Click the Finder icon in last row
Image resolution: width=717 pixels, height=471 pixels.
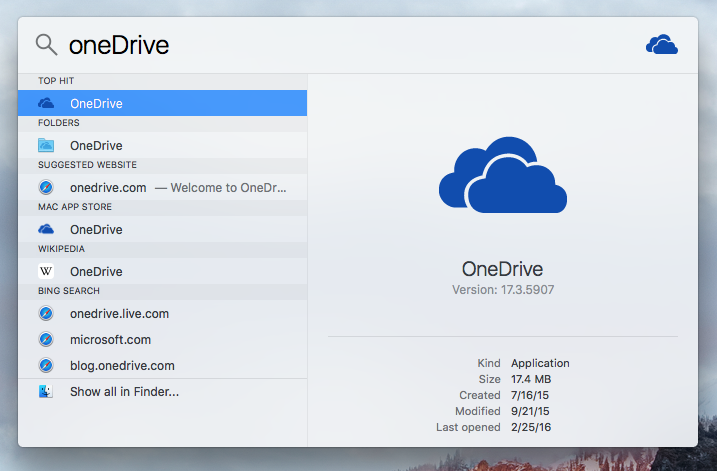pyautogui.click(x=46, y=391)
